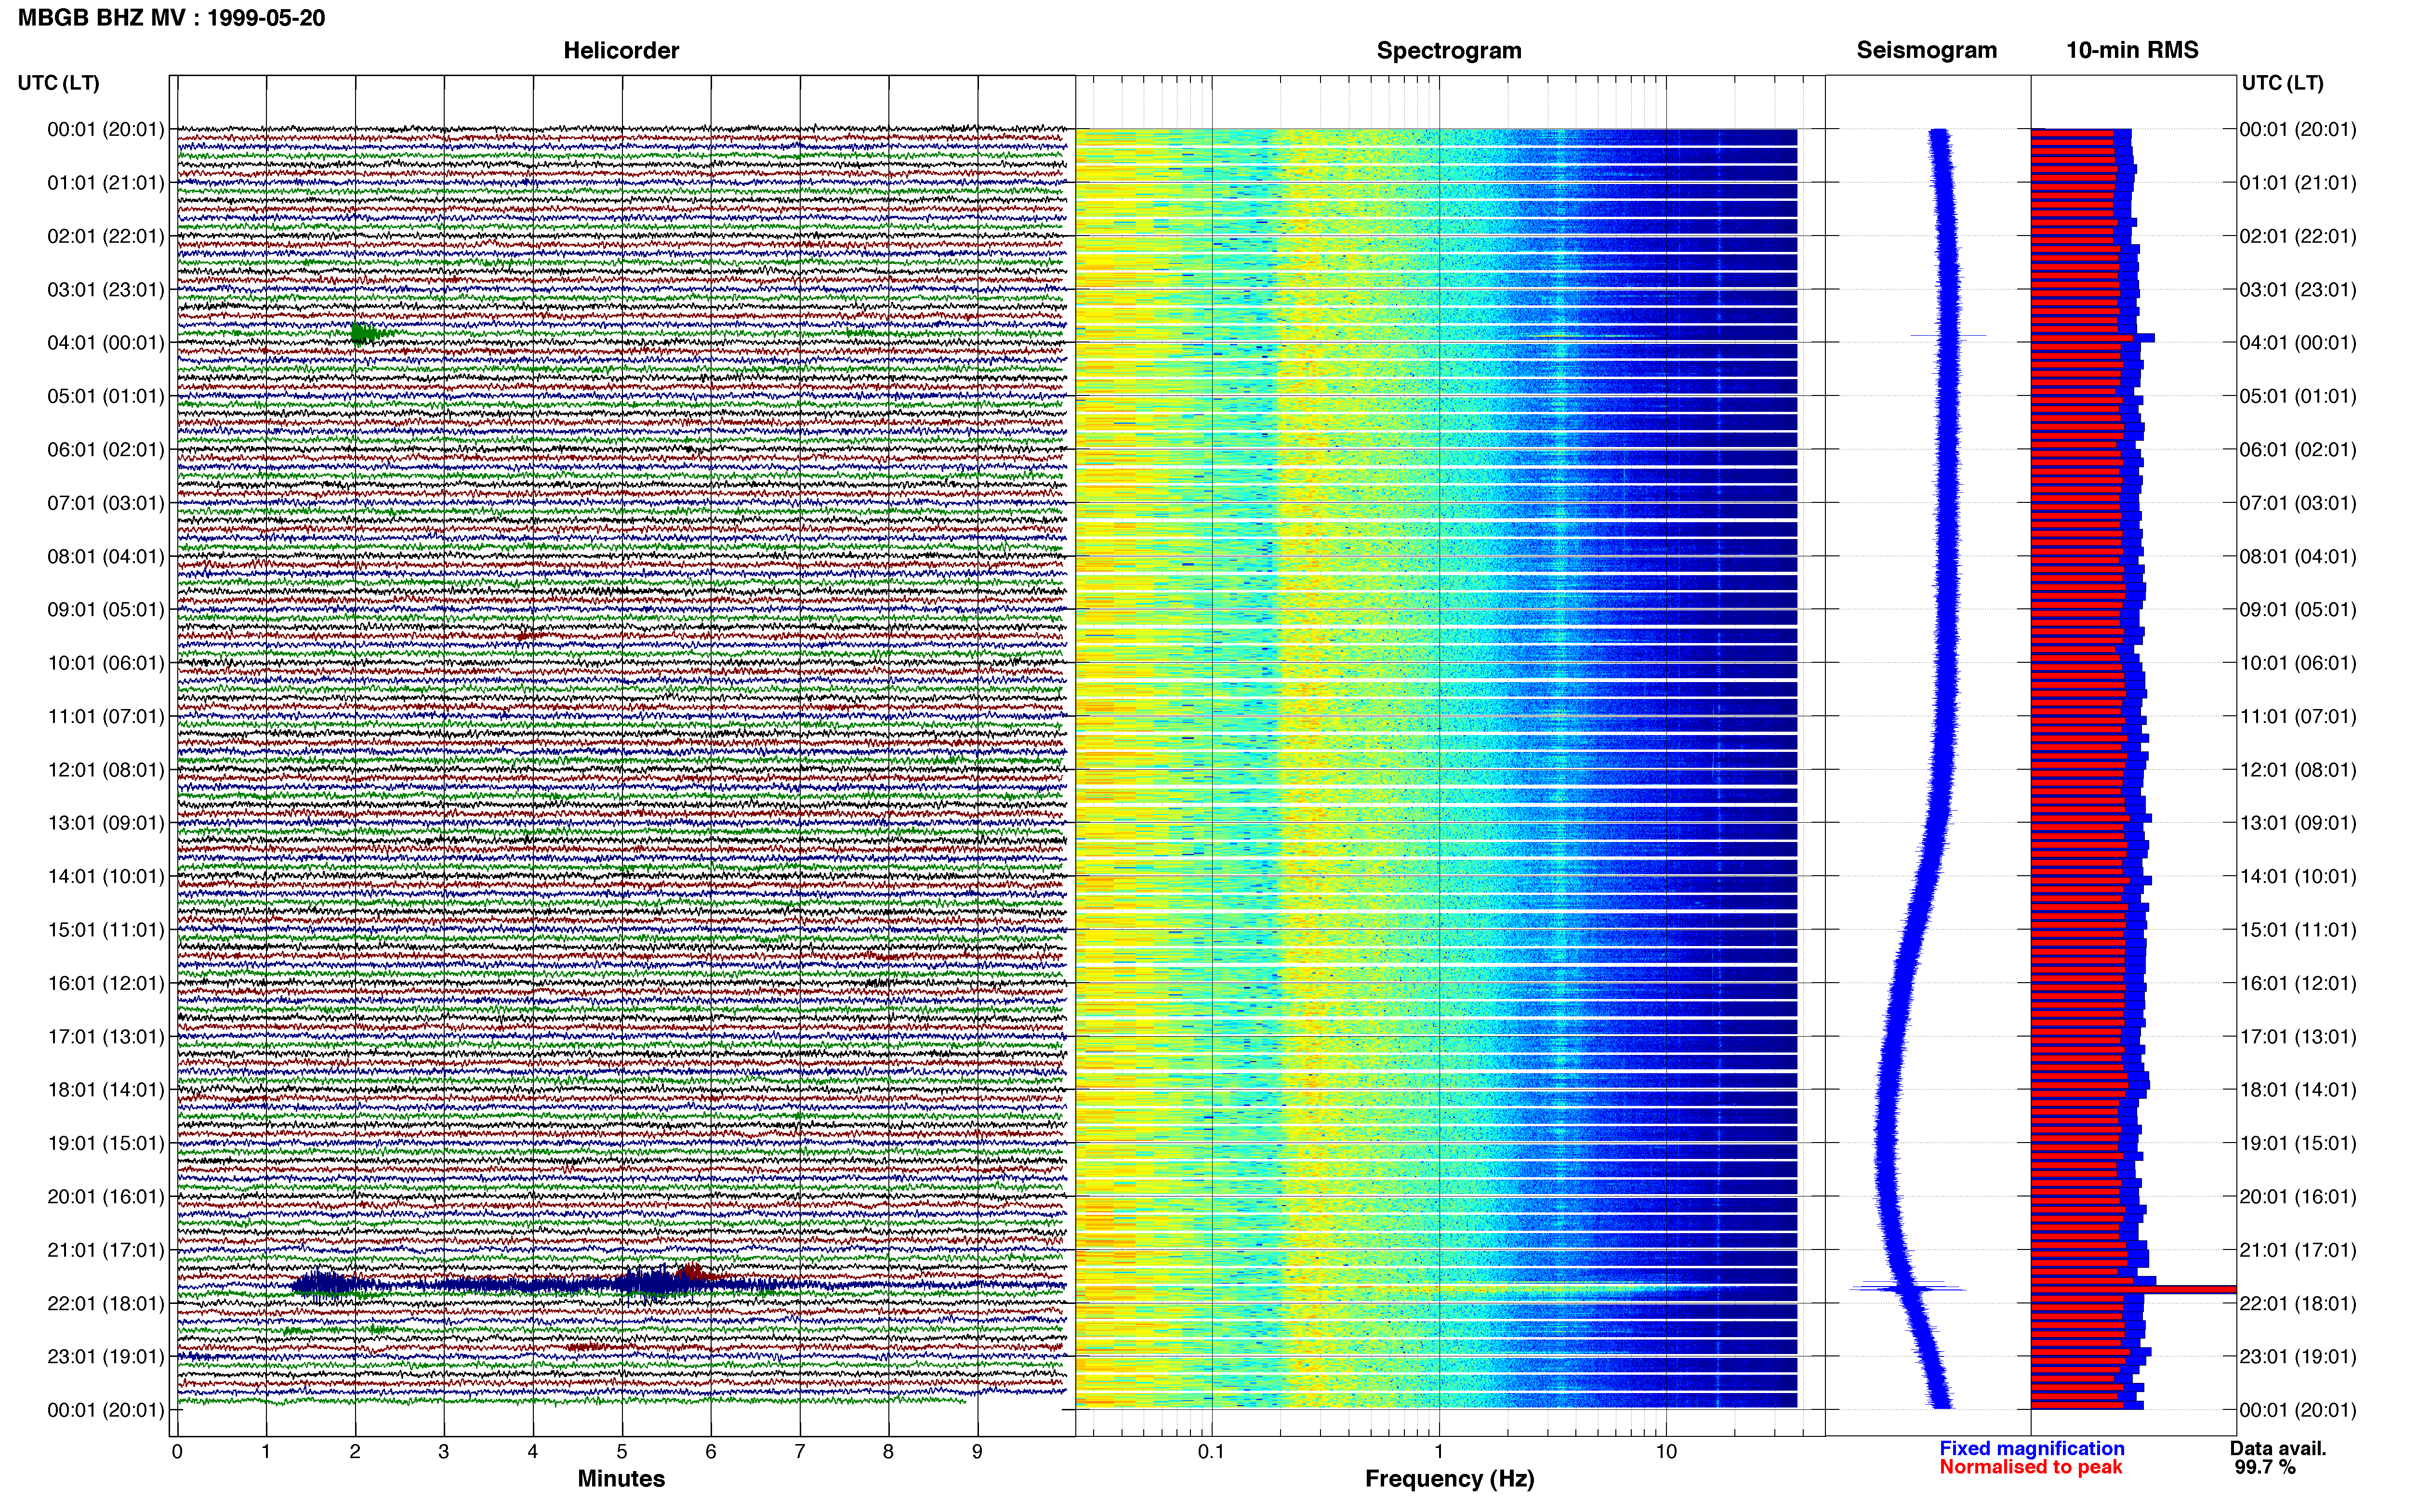Click the right 'UTC (LT)' axis label
This screenshot has width=2418, height=1512.
point(2282,83)
